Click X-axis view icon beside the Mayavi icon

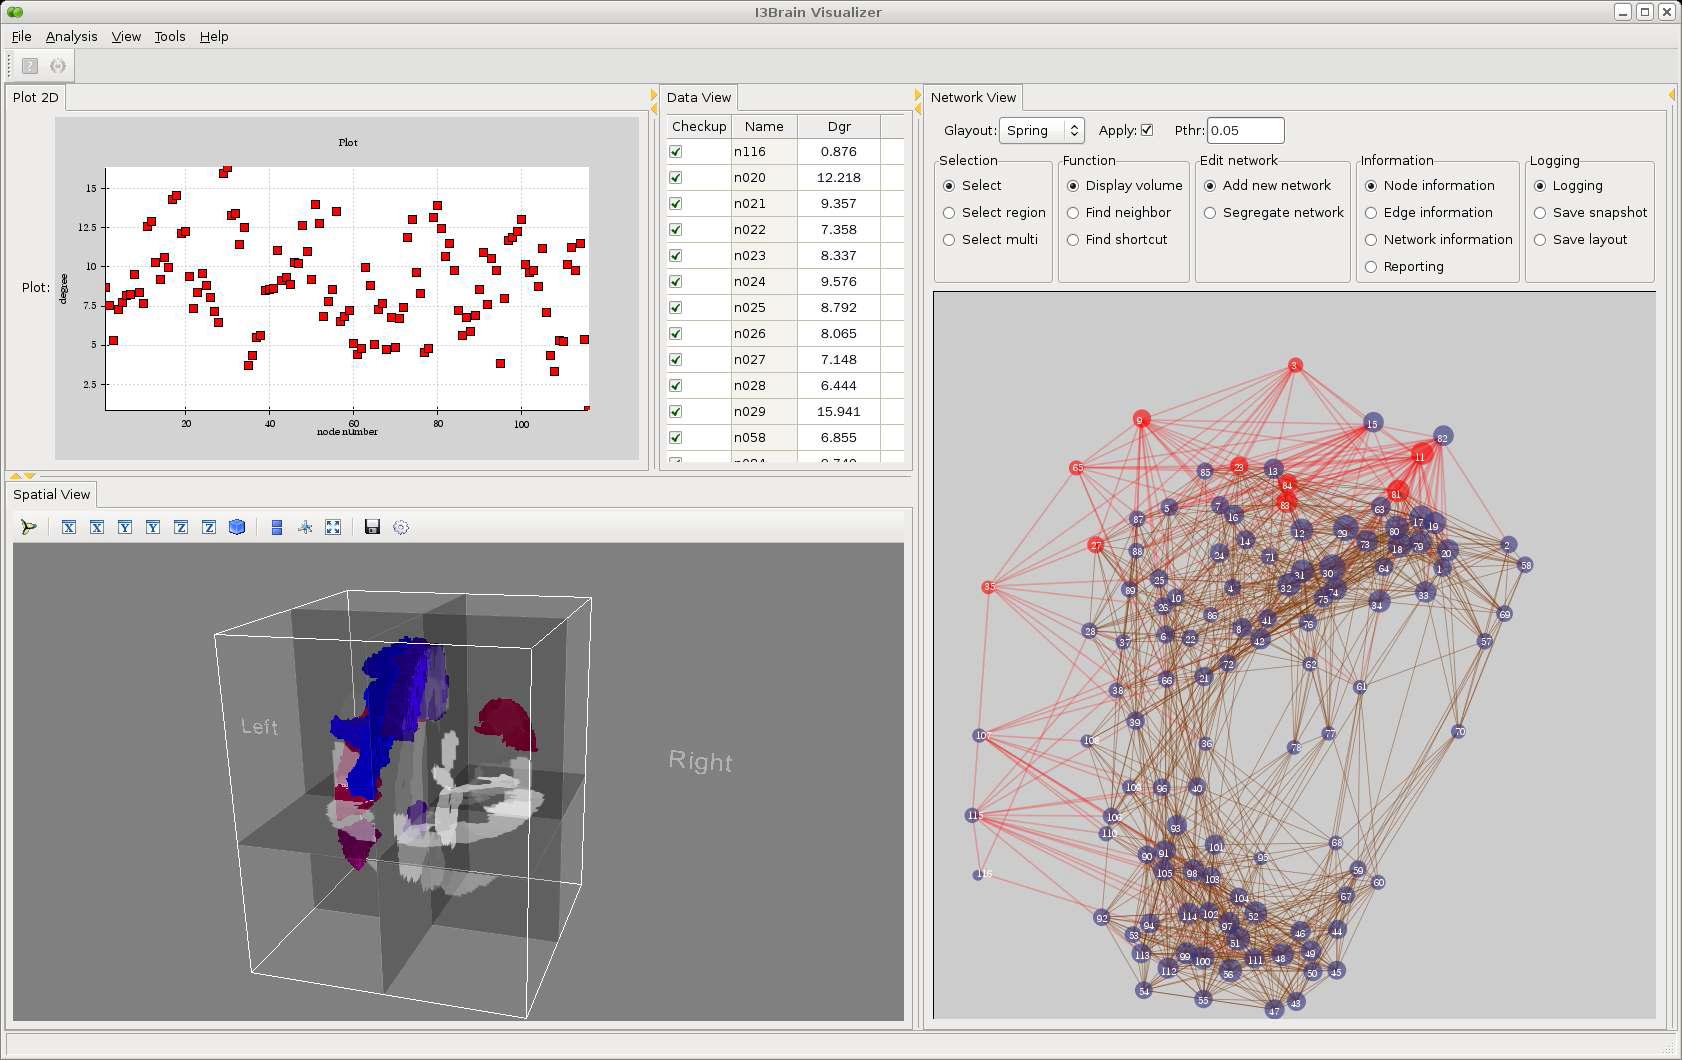coord(69,527)
